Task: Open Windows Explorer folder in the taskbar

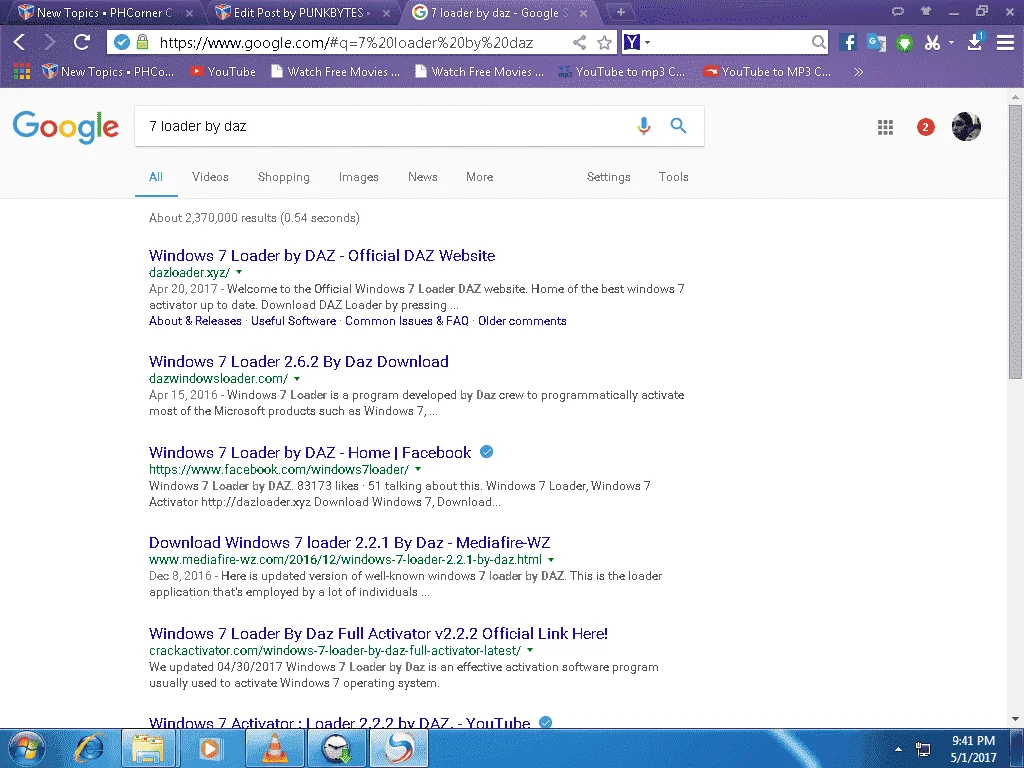Action: [148, 748]
